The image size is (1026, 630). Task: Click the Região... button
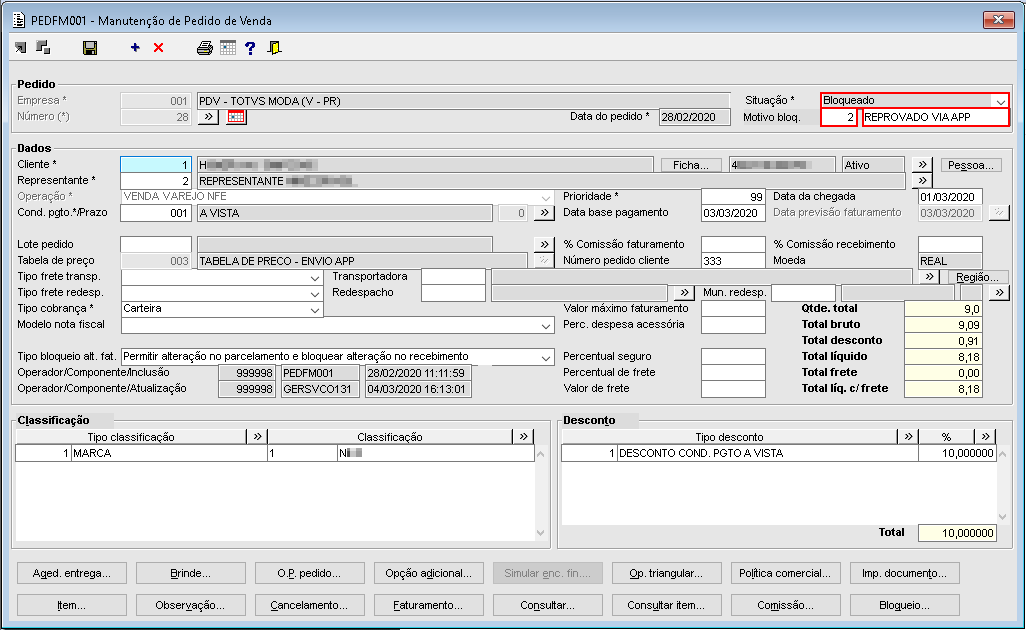(978, 277)
